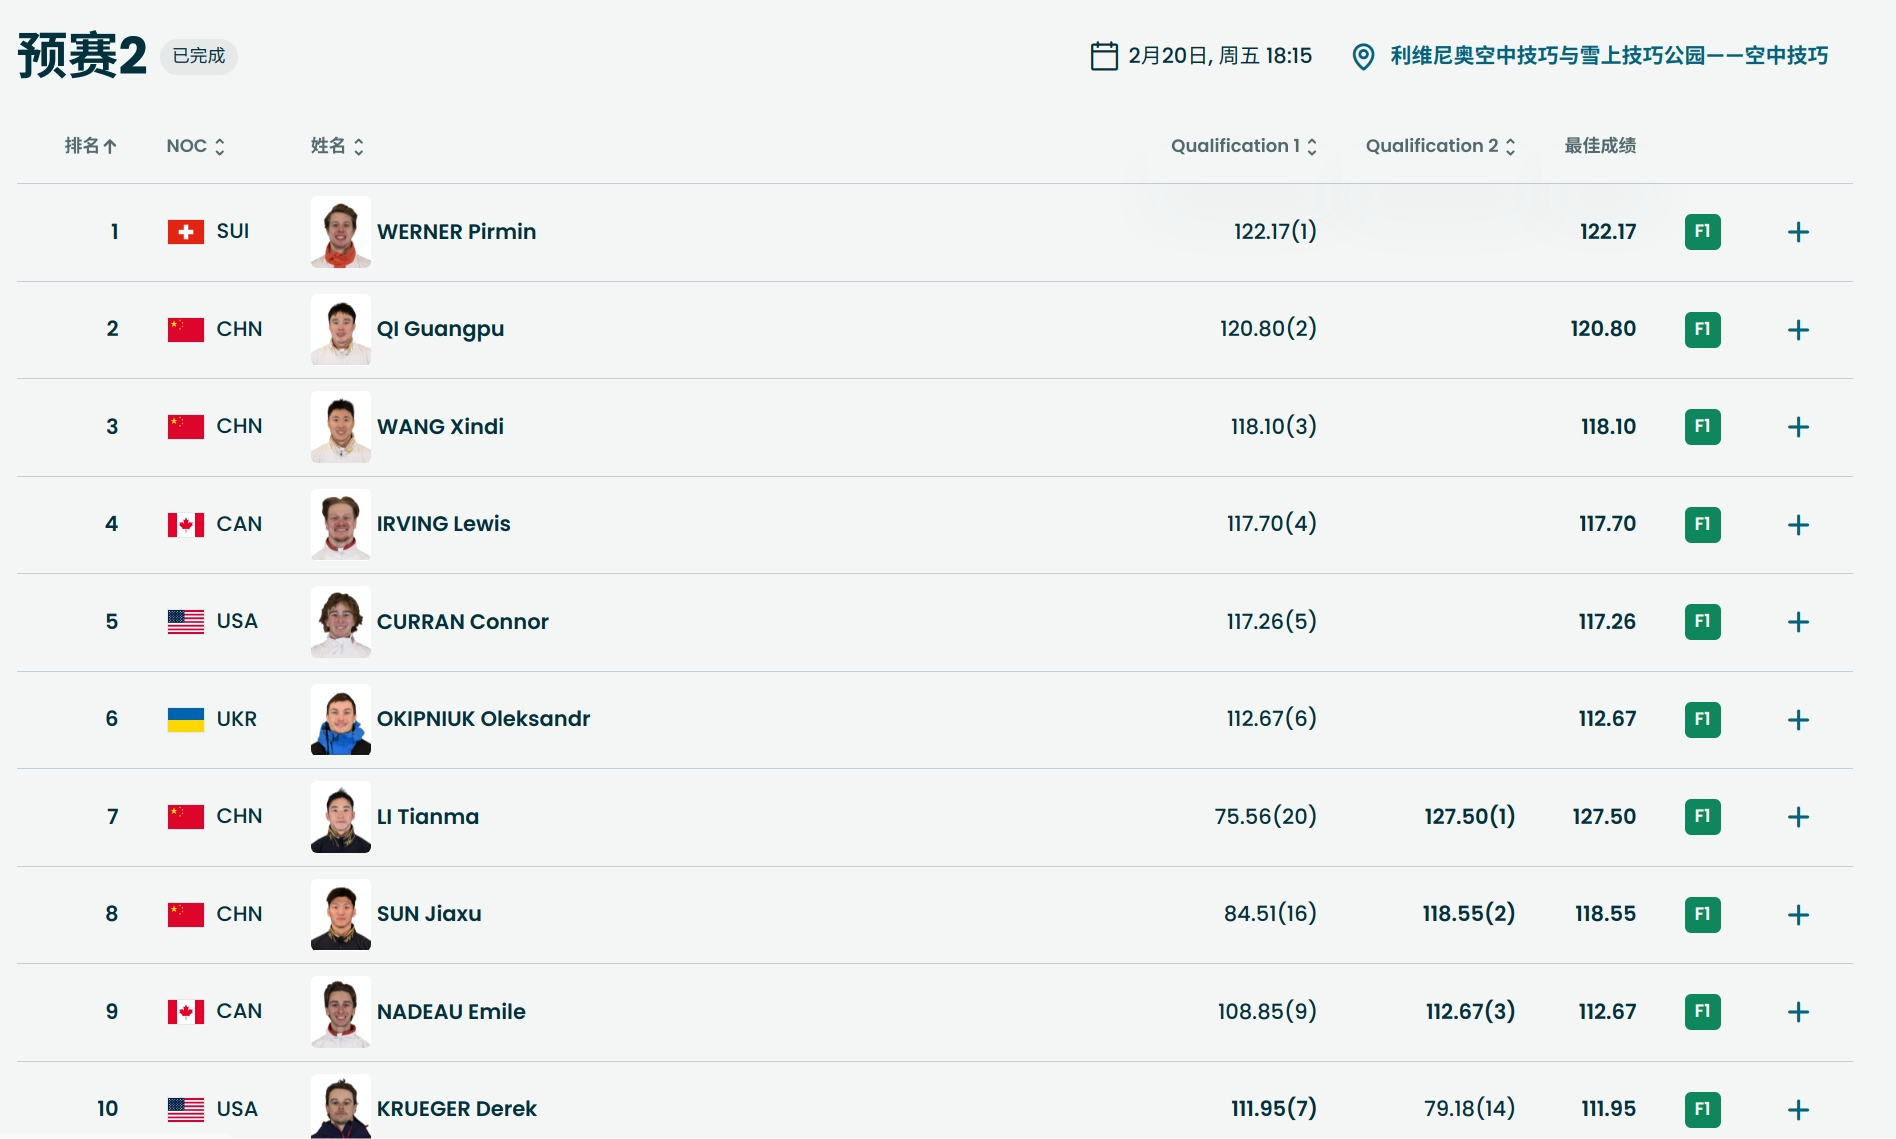Expand details for CURRAN Connor row

(x=1798, y=622)
